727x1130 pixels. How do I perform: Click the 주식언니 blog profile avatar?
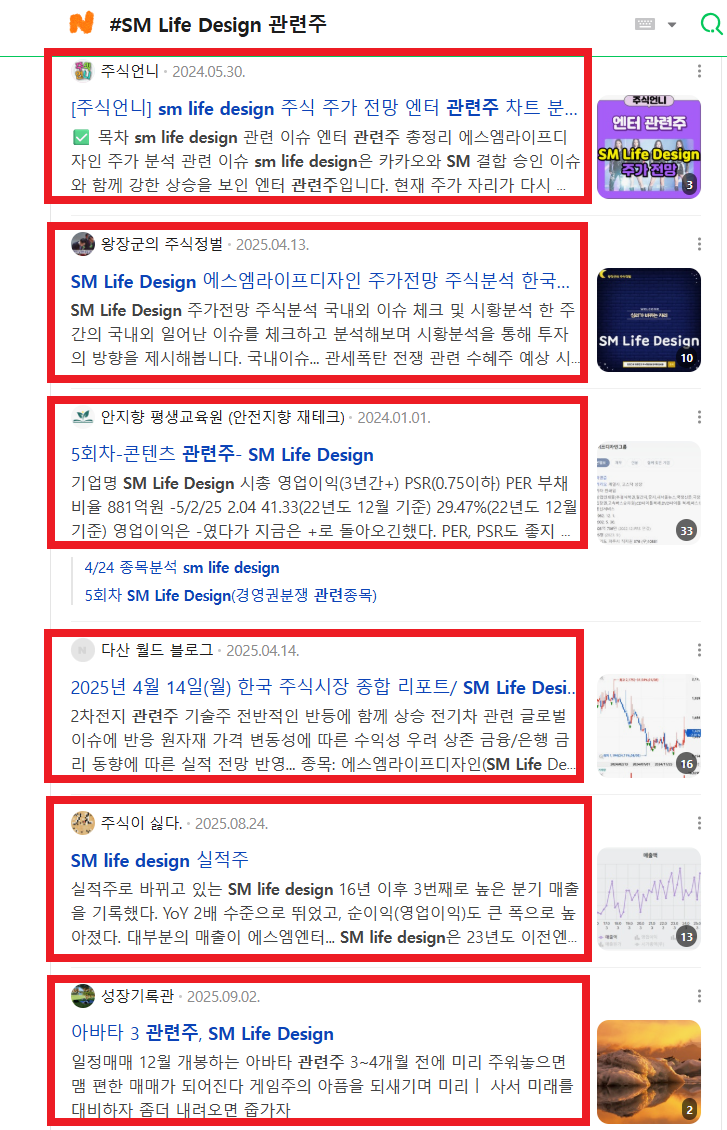tap(83, 71)
